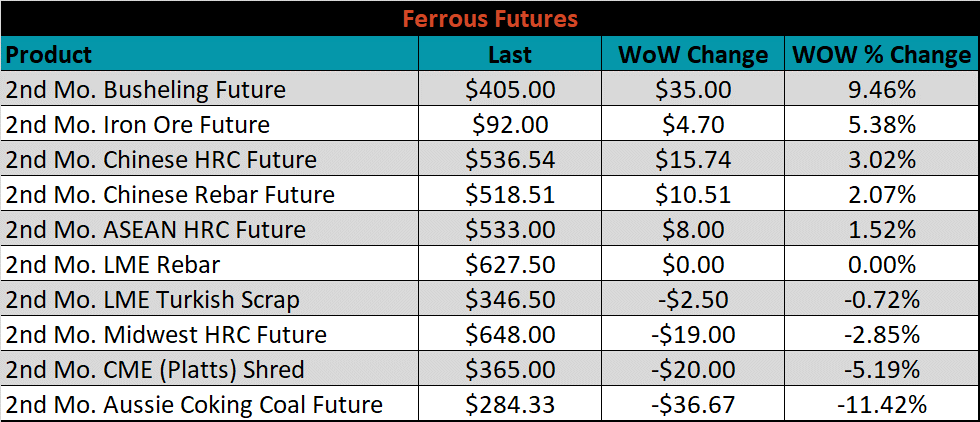Click the $4.70 Iron Ore change cell
The width and height of the screenshot is (980, 422).
point(693,124)
